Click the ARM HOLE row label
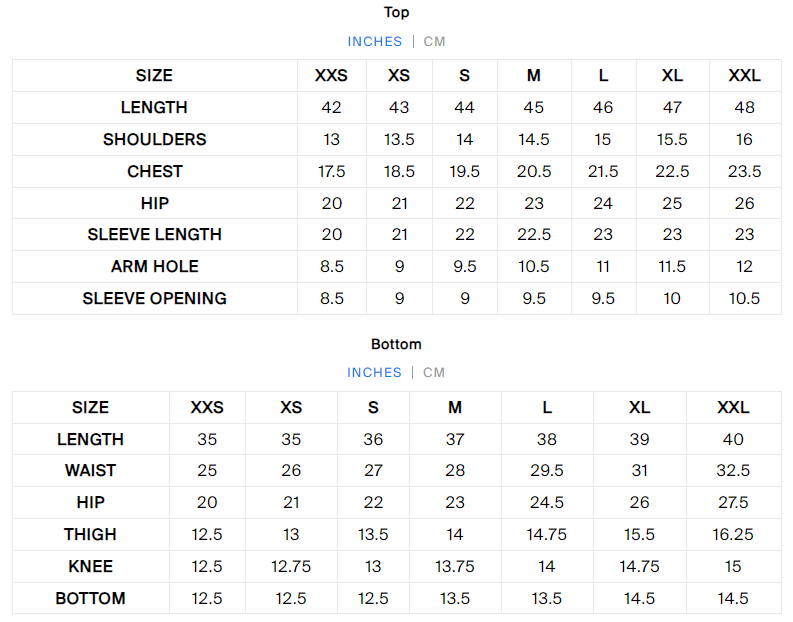This screenshot has height=622, width=793. [155, 266]
